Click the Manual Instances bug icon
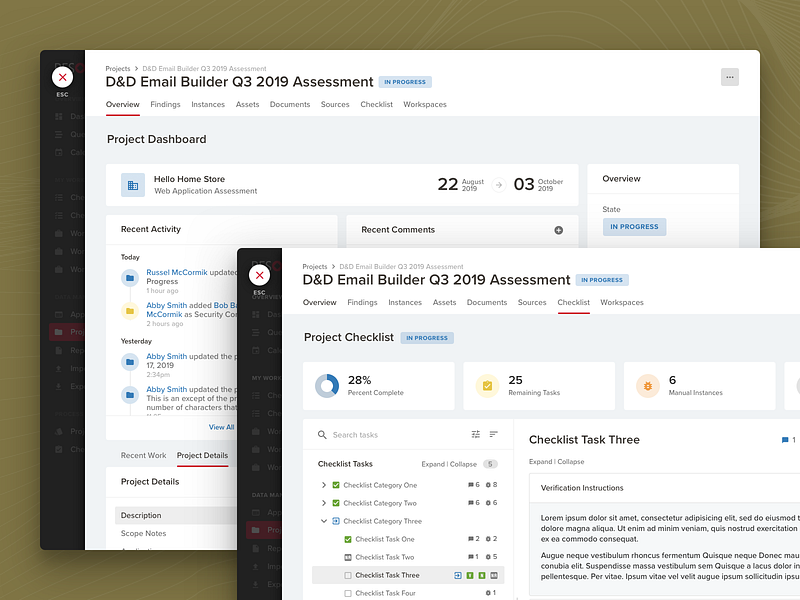This screenshot has height=600, width=800. 647,386
